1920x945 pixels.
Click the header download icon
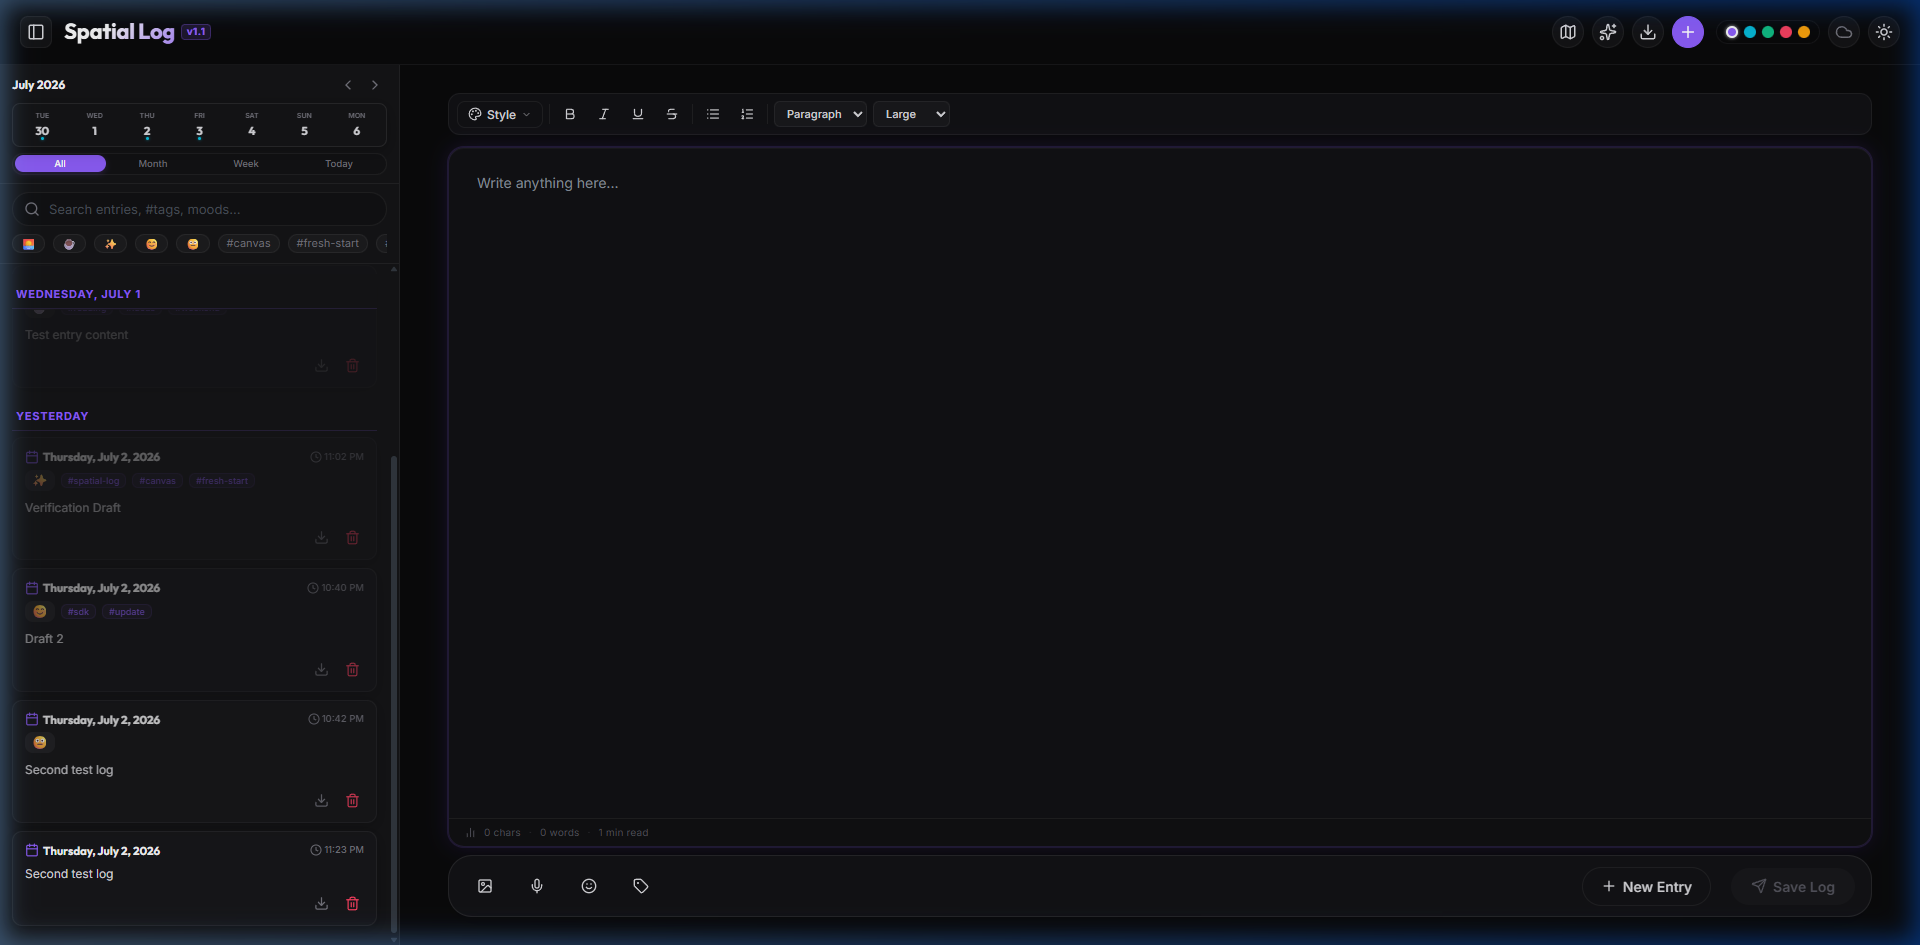[x=1648, y=32]
